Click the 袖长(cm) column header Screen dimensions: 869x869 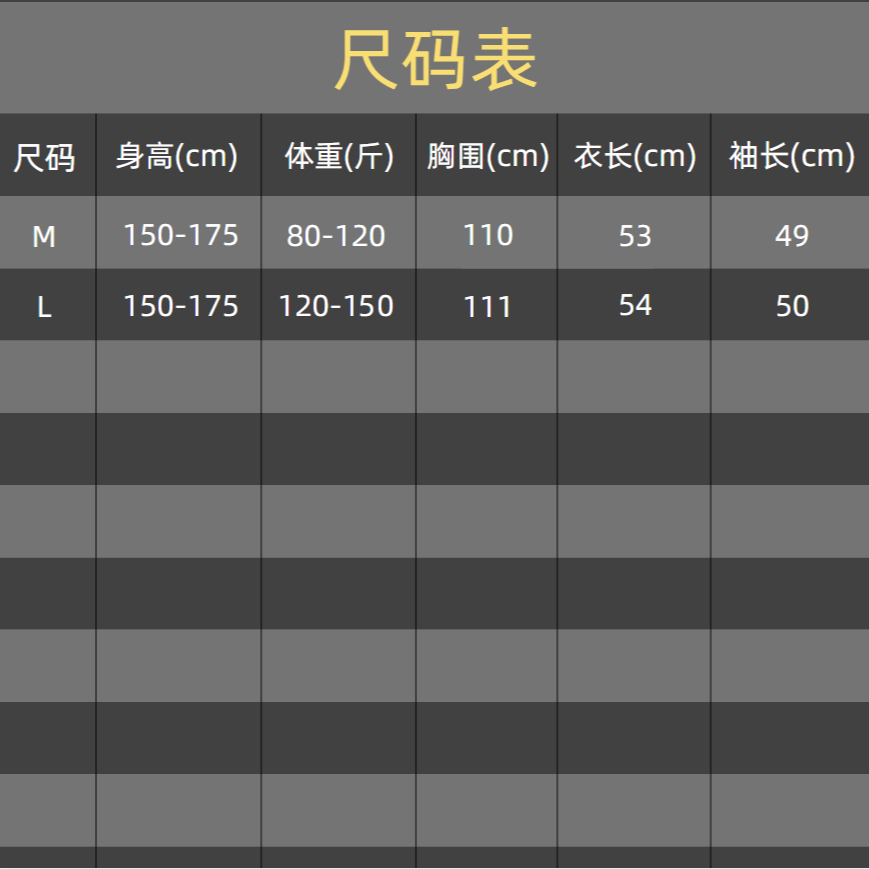[789, 156]
